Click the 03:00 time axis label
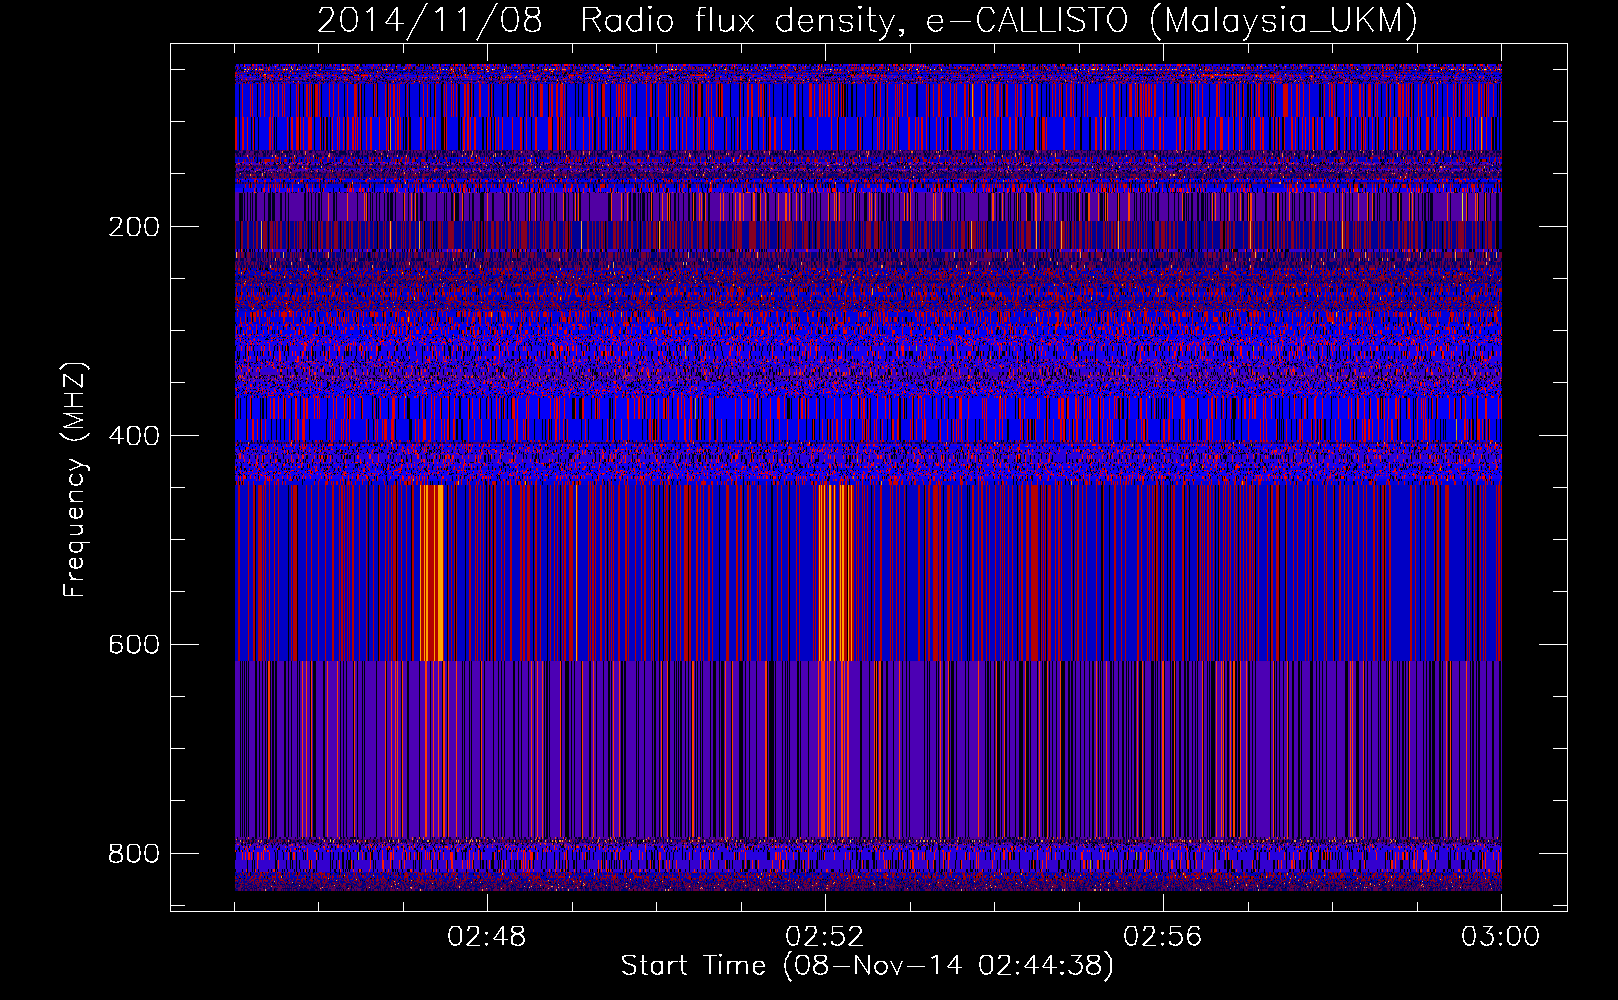 click(1501, 937)
